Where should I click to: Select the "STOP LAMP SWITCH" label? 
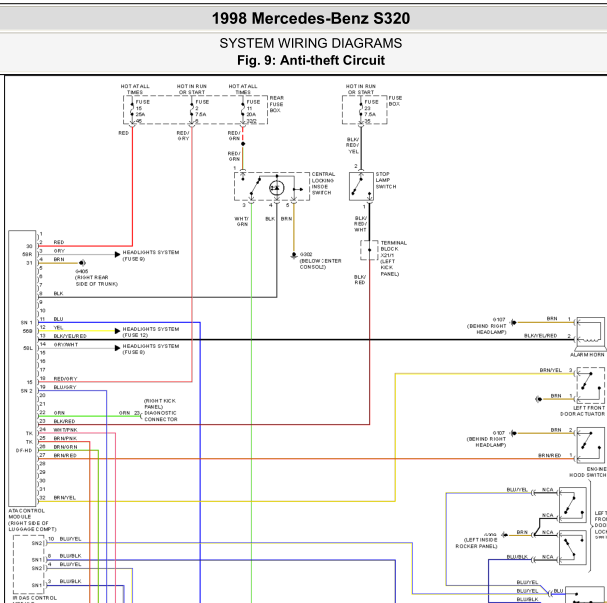(x=386, y=180)
